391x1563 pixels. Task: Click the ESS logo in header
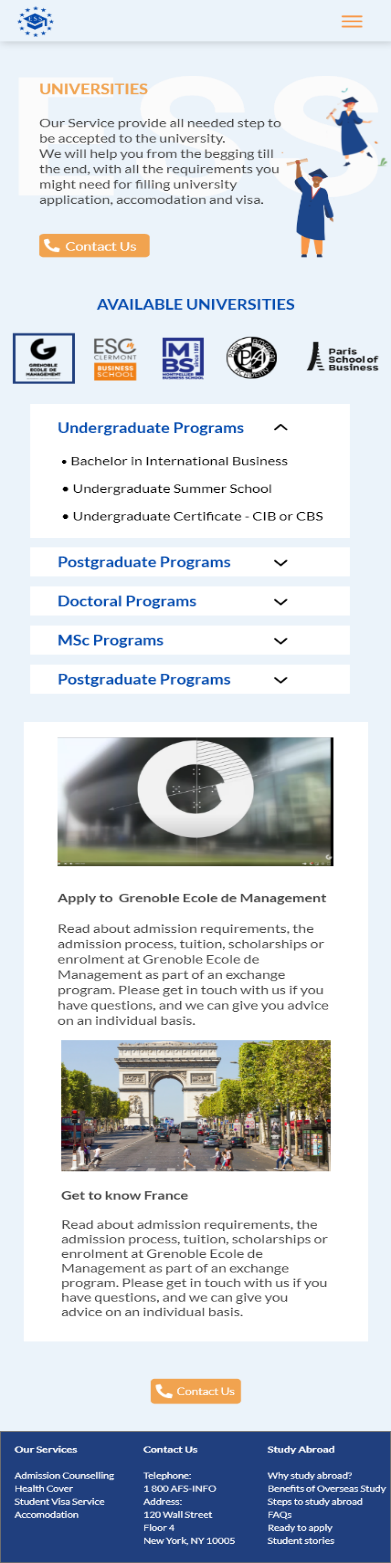[36, 21]
